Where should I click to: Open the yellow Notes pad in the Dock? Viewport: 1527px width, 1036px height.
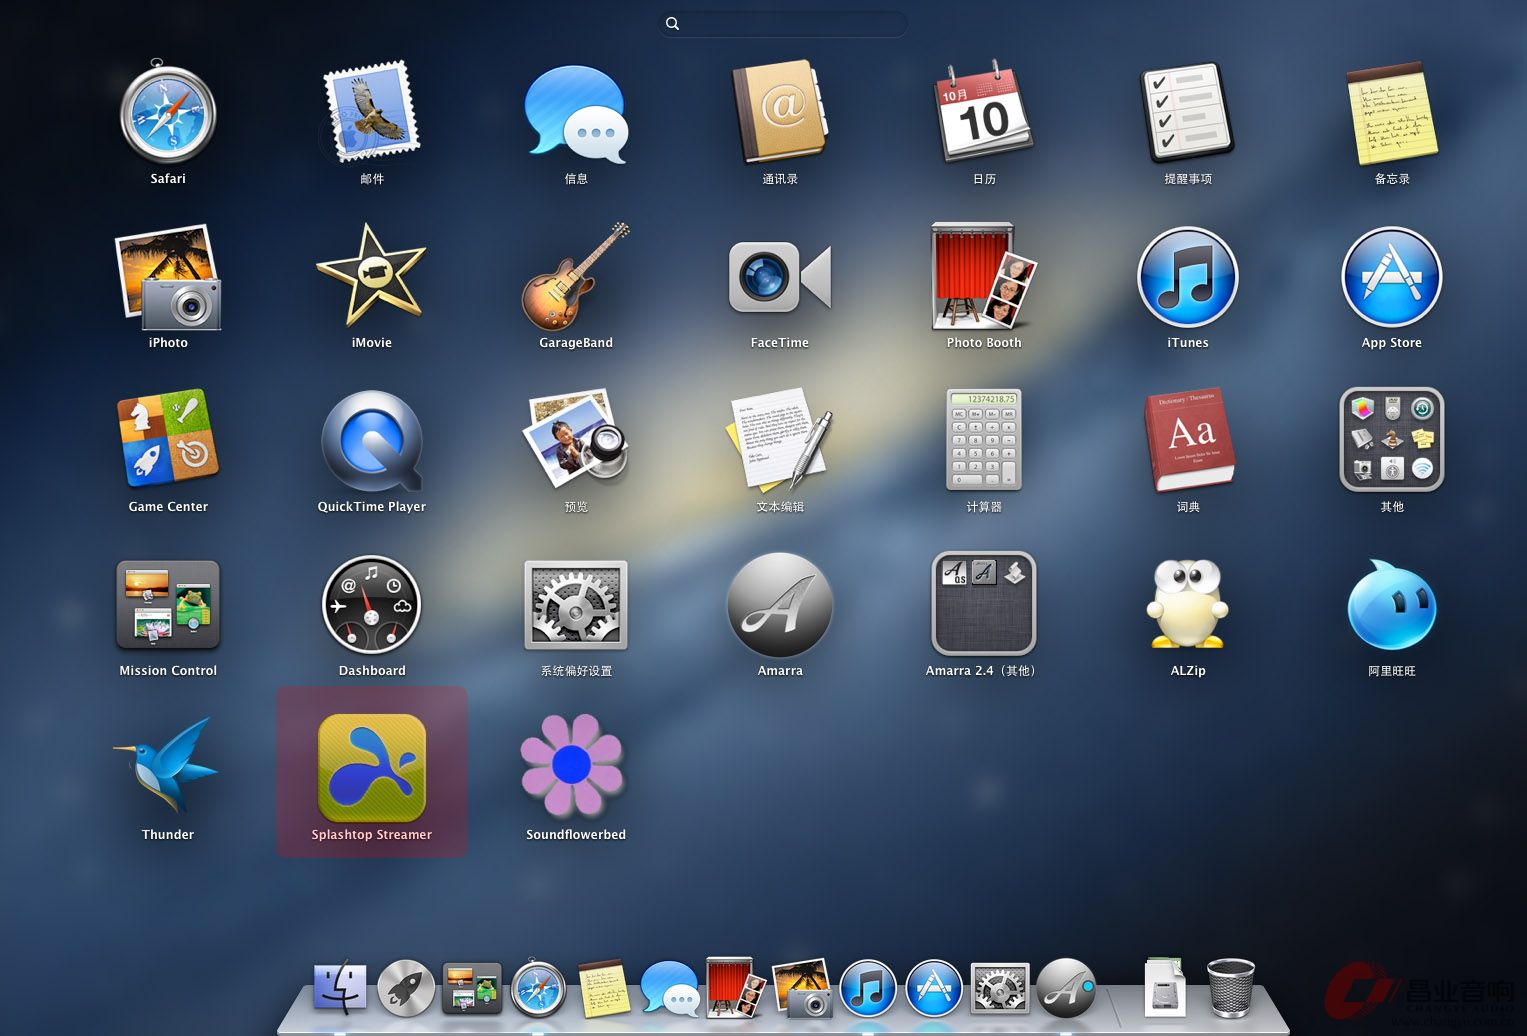coord(604,988)
